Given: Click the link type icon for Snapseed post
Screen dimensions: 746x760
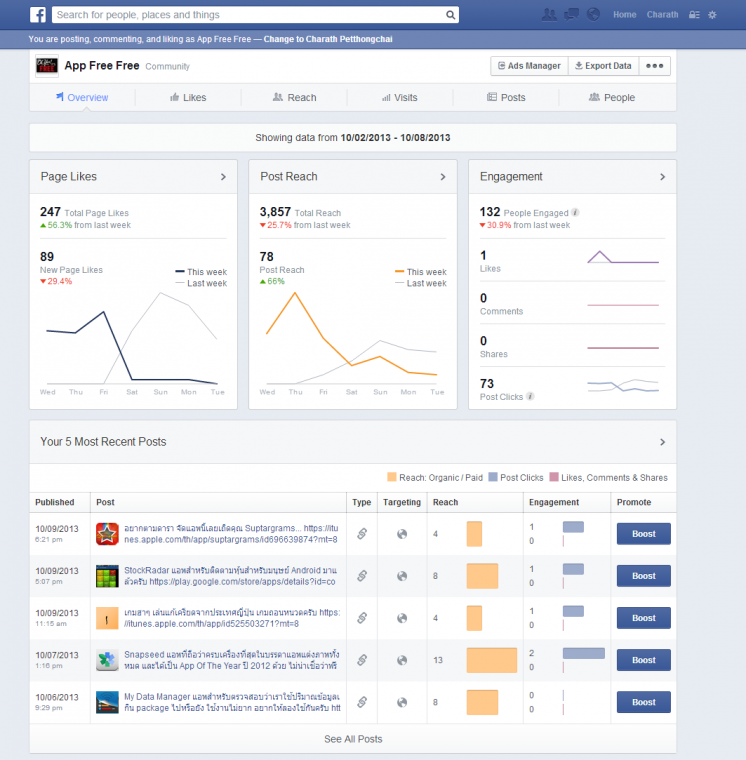Looking at the screenshot, I should coord(362,660).
